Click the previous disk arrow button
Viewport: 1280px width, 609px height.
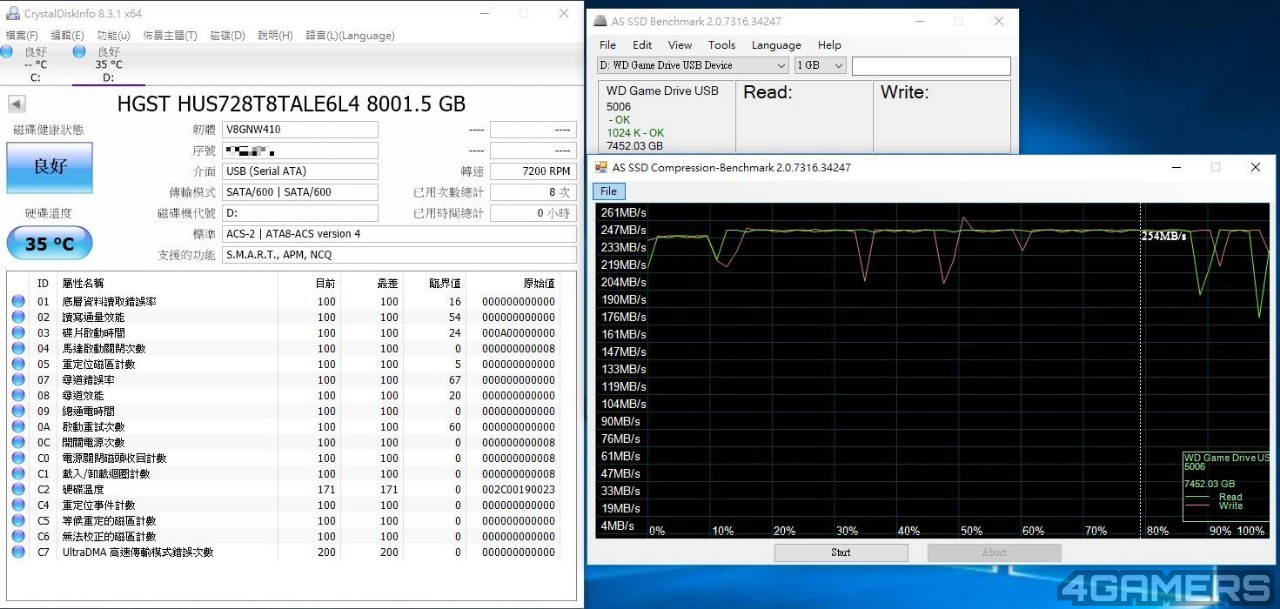(16, 104)
